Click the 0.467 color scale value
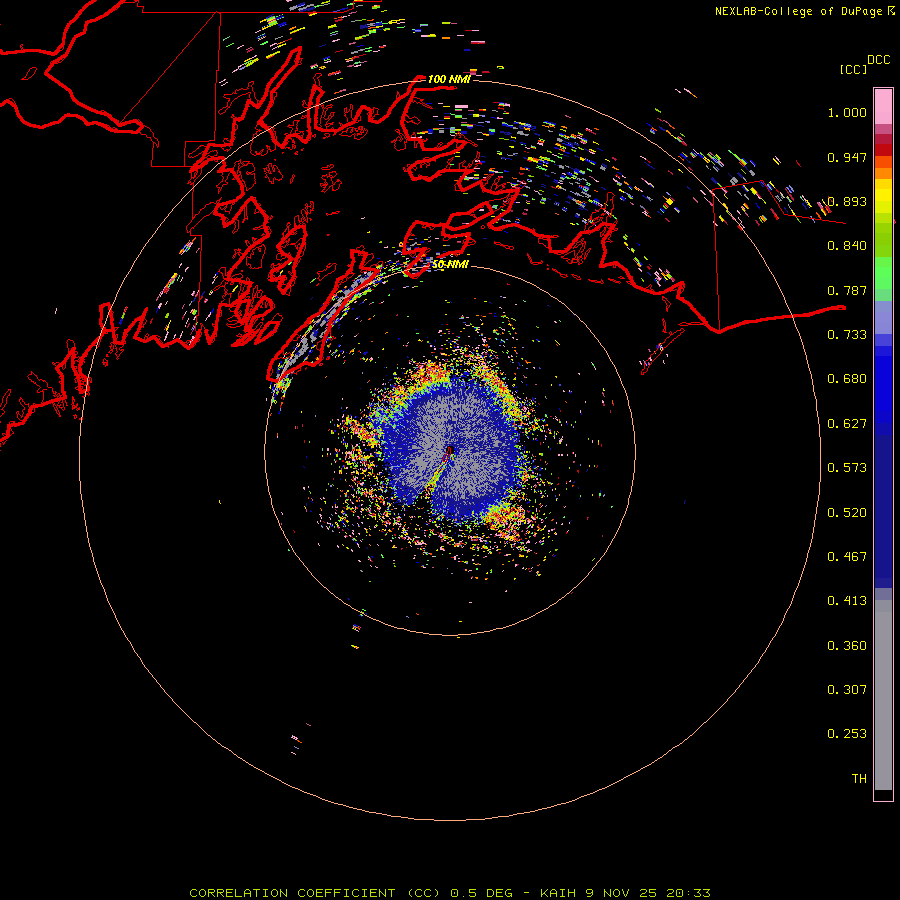 pyautogui.click(x=847, y=557)
